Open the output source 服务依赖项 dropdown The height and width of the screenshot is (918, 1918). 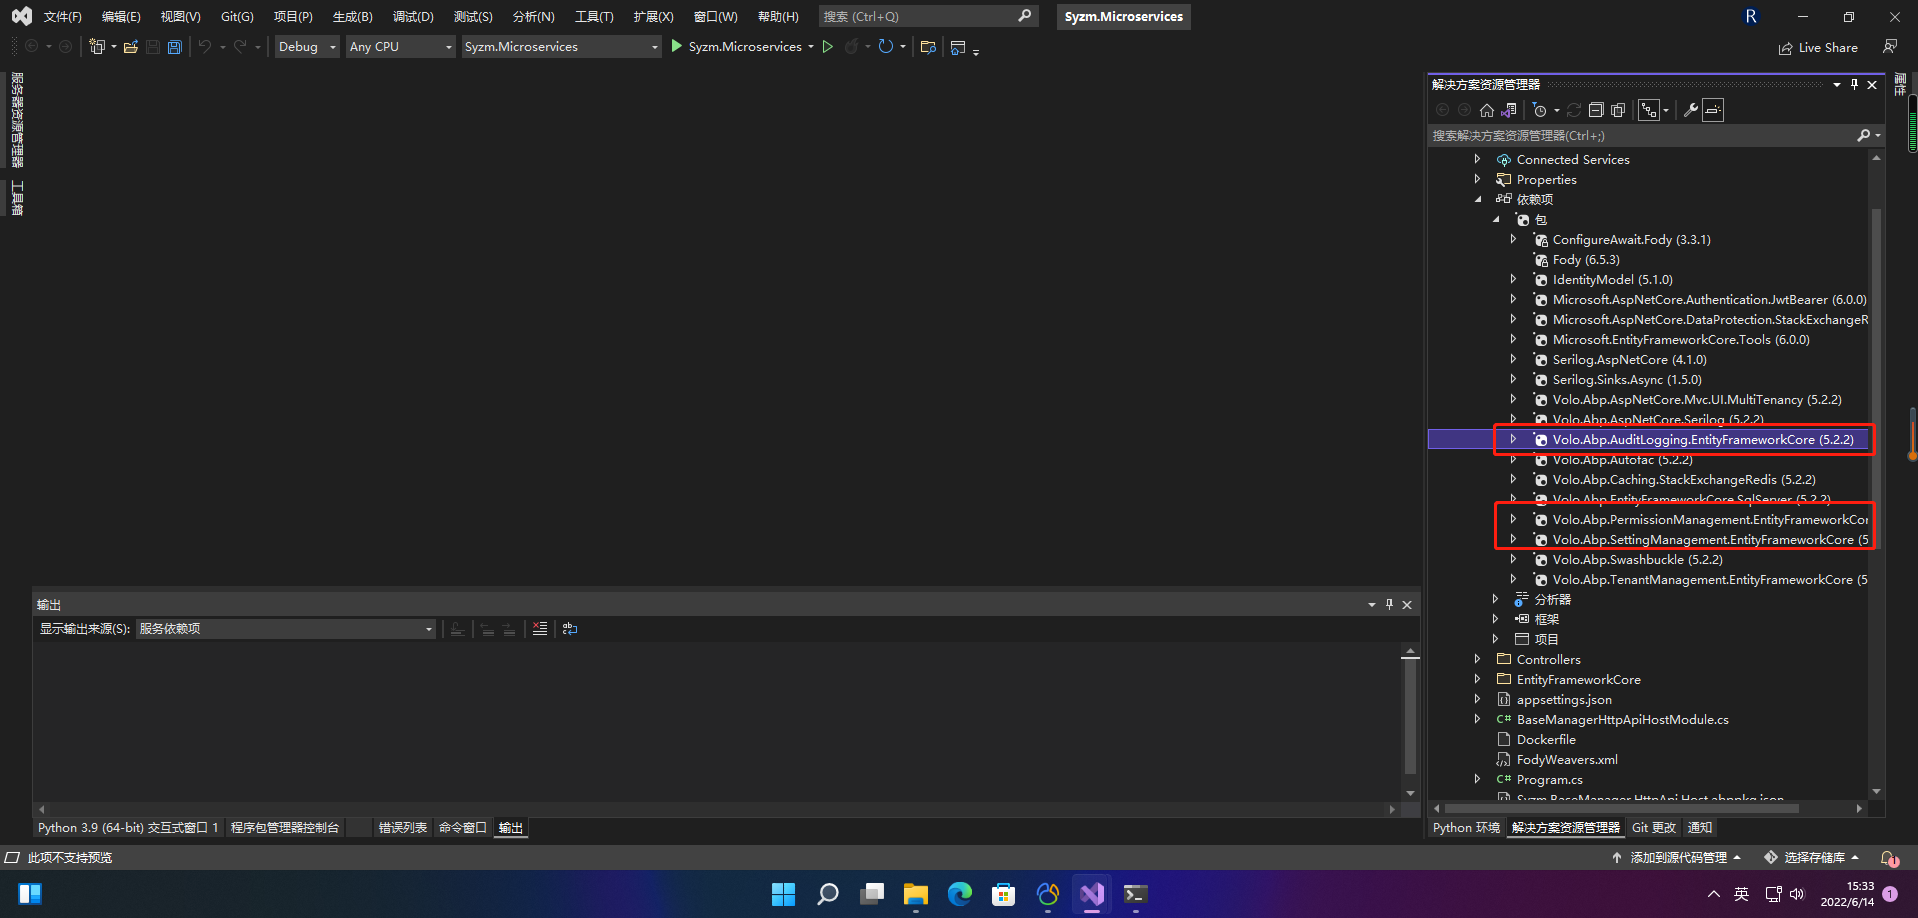click(285, 629)
